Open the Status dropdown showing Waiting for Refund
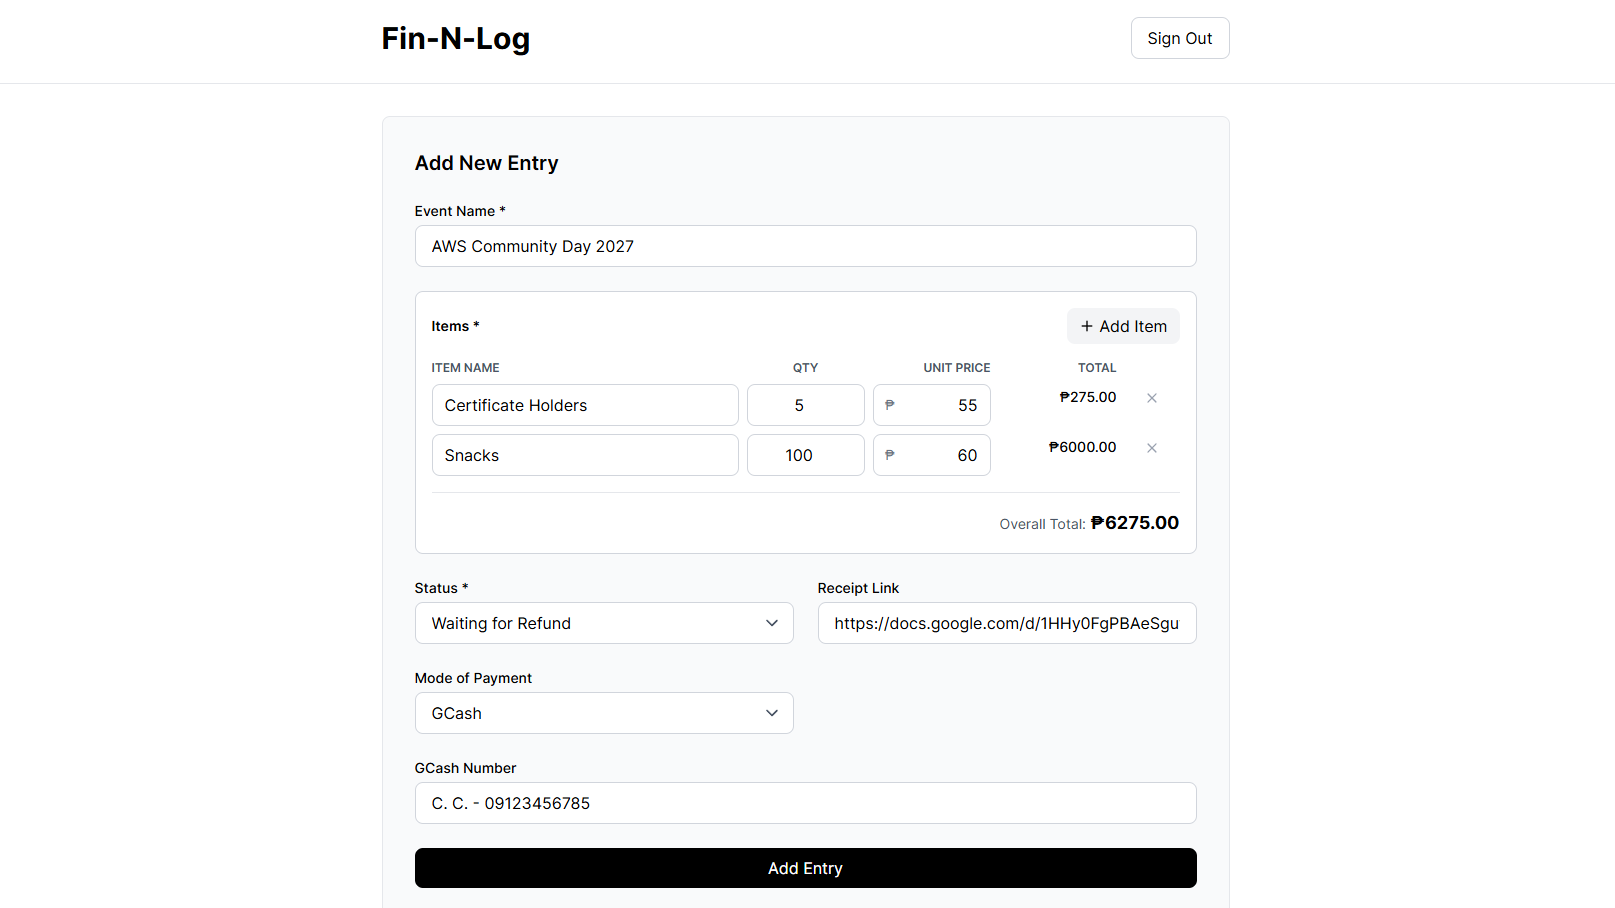1615x908 pixels. (x=604, y=622)
